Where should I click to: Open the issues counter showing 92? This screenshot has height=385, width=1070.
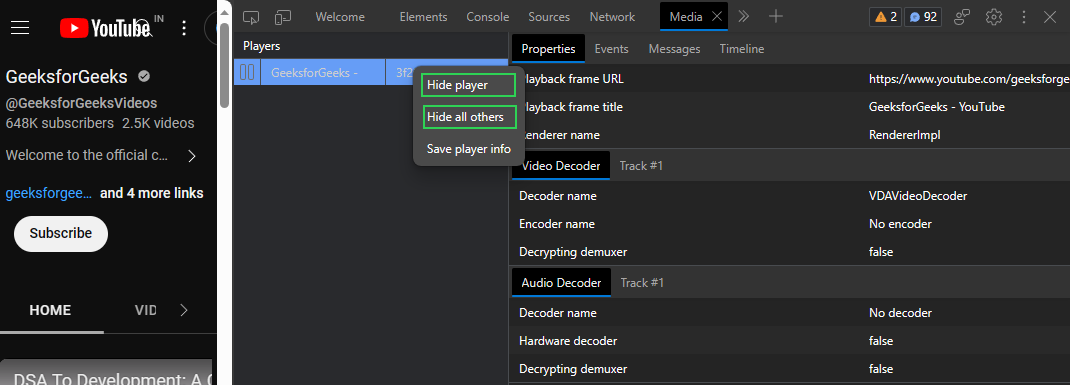click(923, 17)
